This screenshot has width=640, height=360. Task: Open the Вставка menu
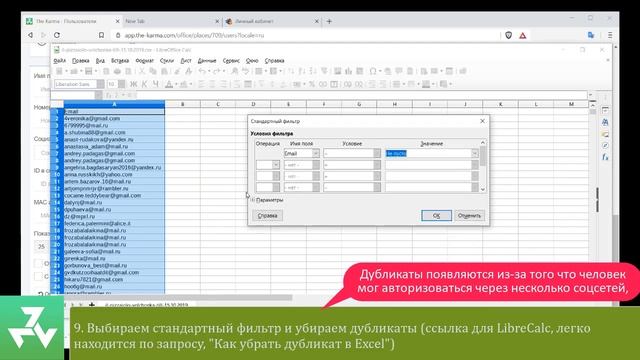(120, 60)
